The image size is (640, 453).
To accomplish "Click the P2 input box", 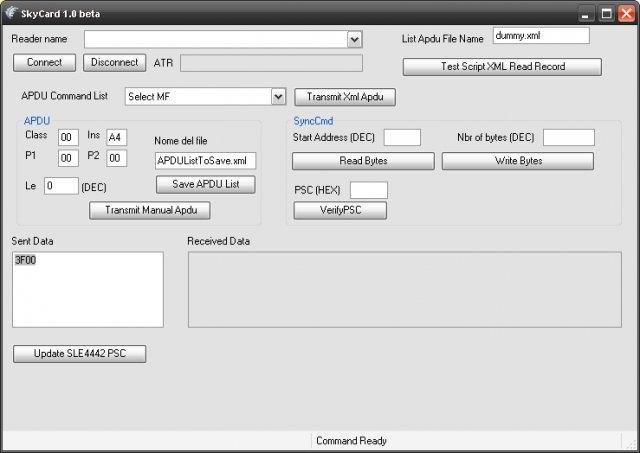I will [116, 158].
